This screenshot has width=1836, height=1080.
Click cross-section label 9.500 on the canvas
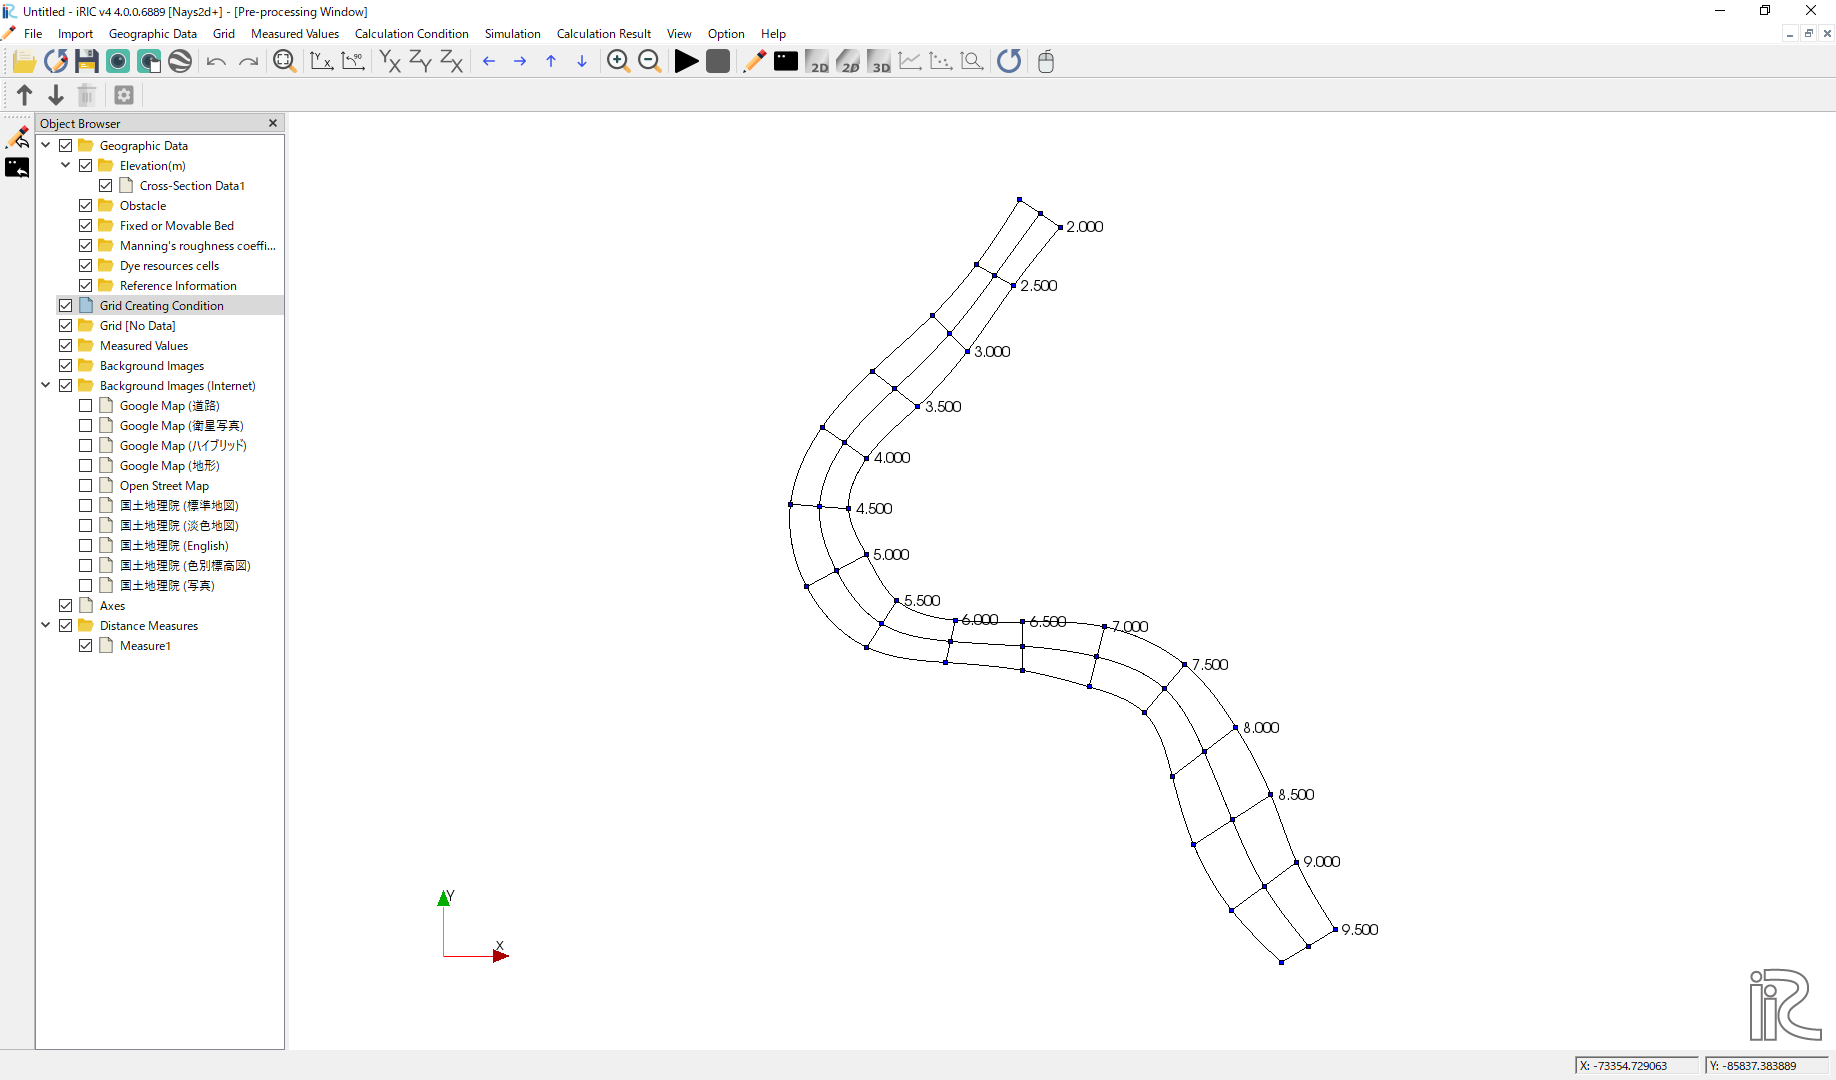point(1360,929)
